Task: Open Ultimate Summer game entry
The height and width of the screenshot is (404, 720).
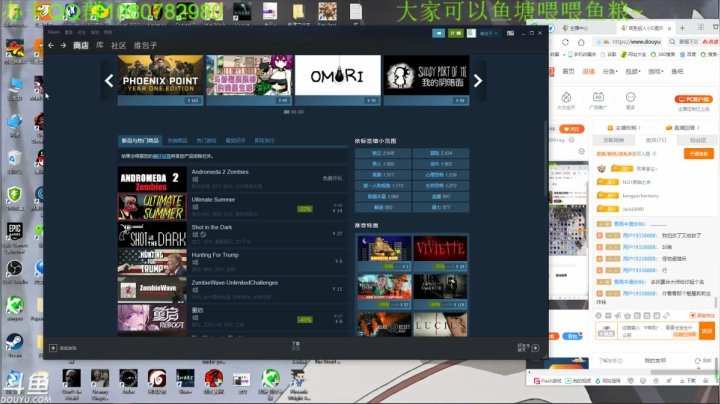Action: click(x=232, y=207)
